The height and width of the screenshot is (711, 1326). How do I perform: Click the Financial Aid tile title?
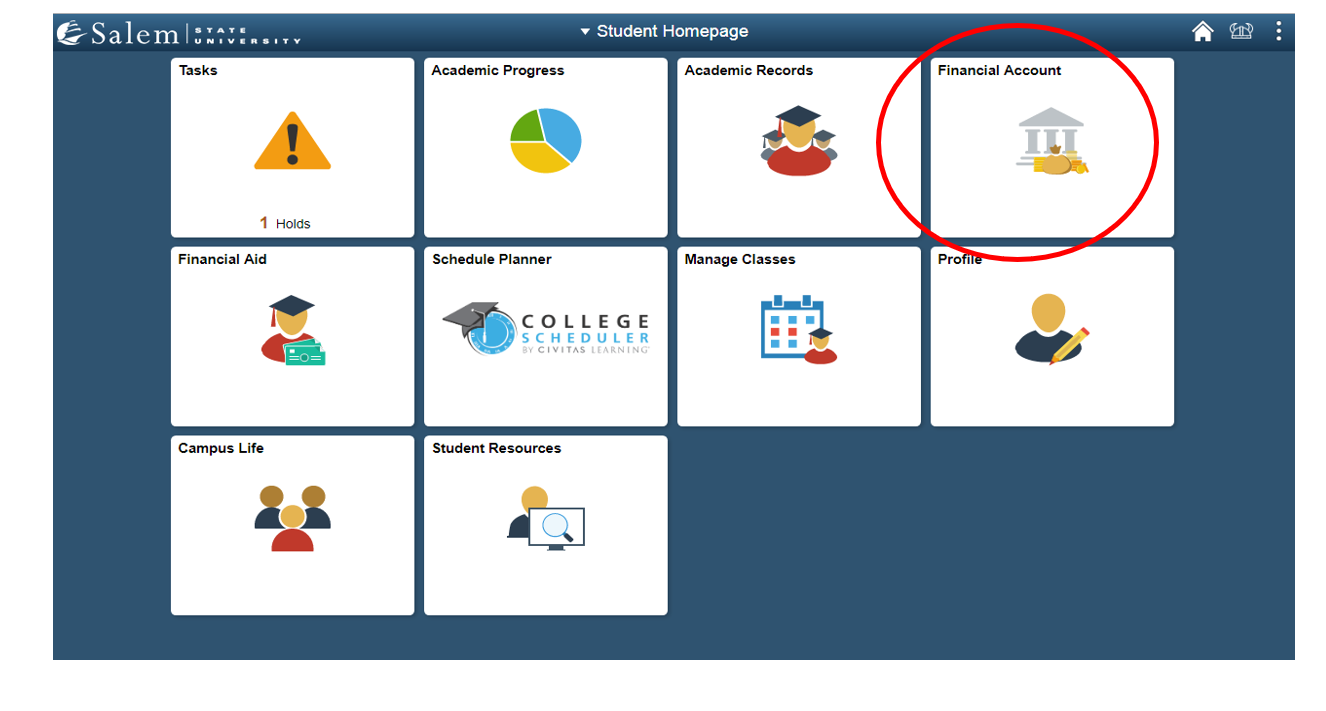click(222, 259)
